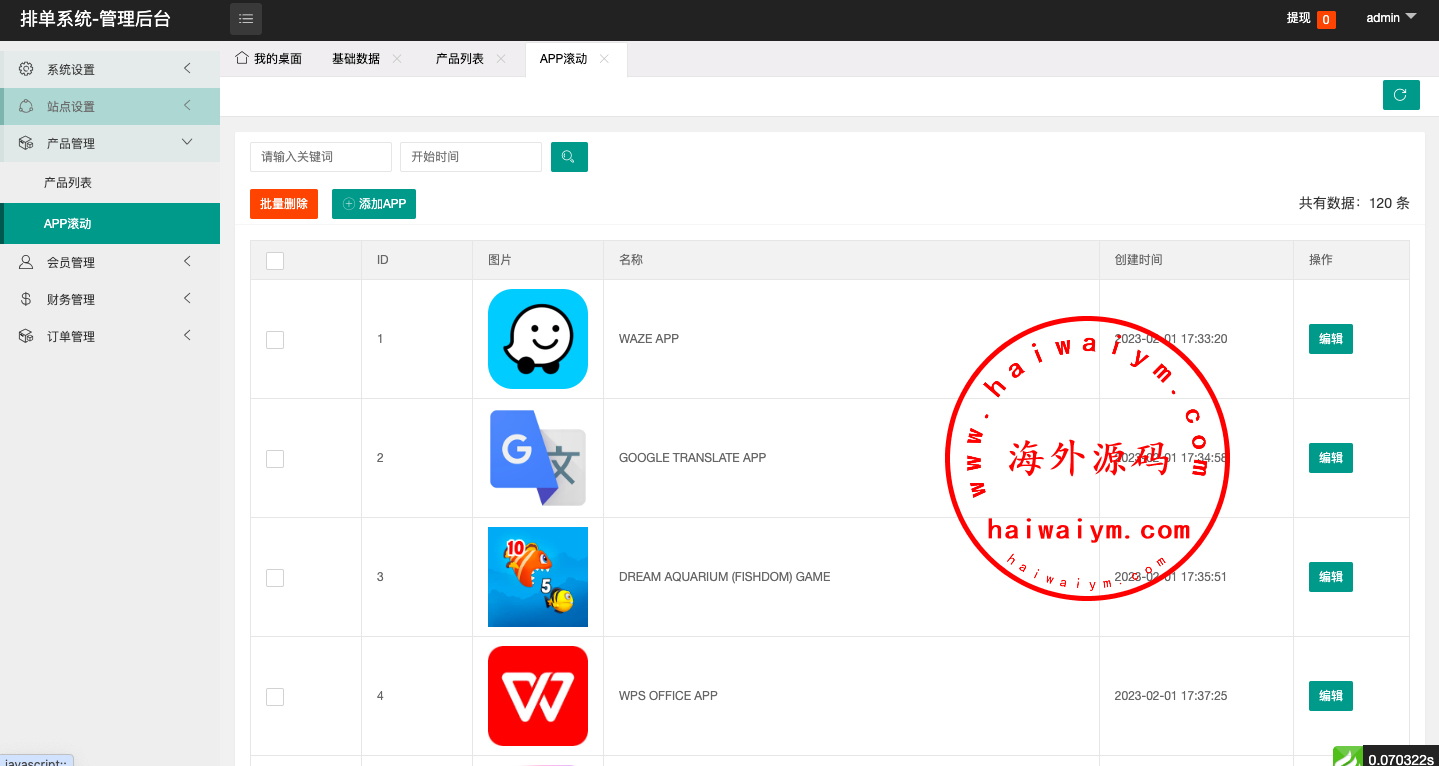1439x766 pixels.
Task: Tick the select-all checkbox in header
Action: click(x=275, y=261)
